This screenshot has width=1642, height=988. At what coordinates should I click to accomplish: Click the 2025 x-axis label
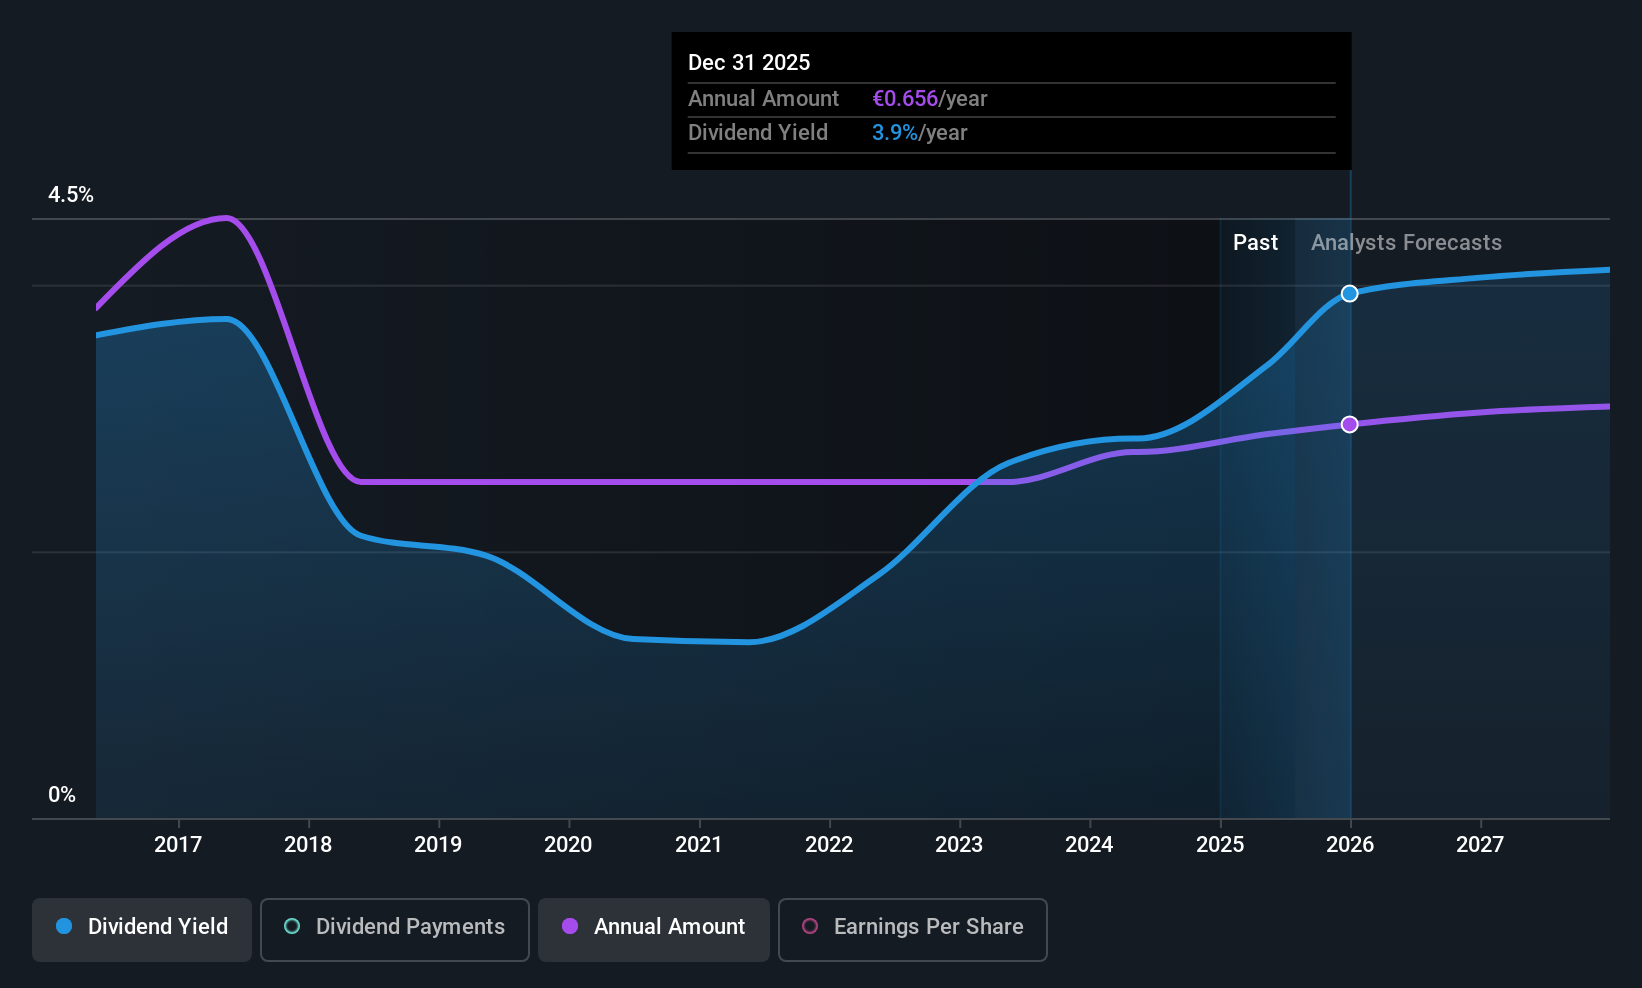point(1220,844)
